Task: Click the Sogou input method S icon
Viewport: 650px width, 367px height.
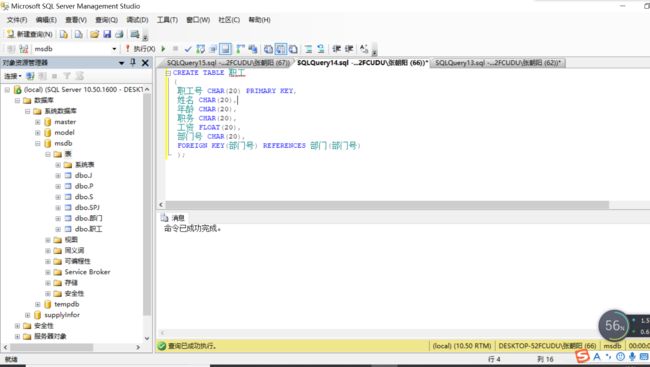Action: pyautogui.click(x=582, y=356)
